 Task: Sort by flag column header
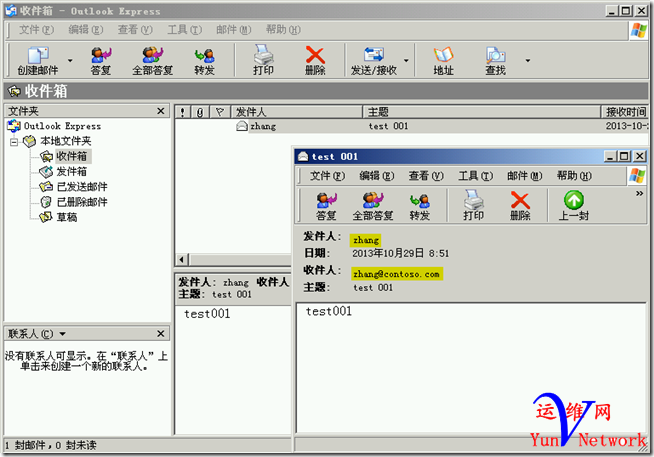coord(220,112)
